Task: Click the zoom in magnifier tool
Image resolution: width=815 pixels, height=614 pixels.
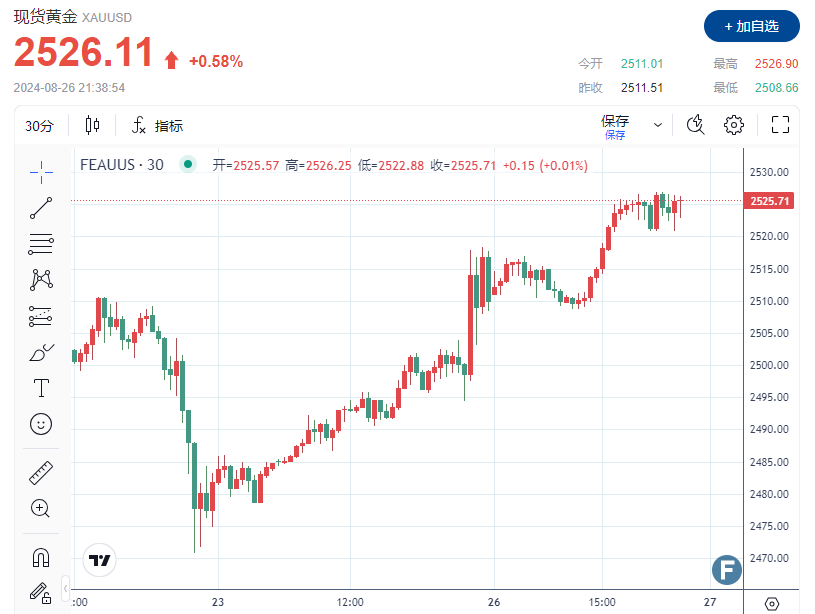Action: [x=41, y=508]
